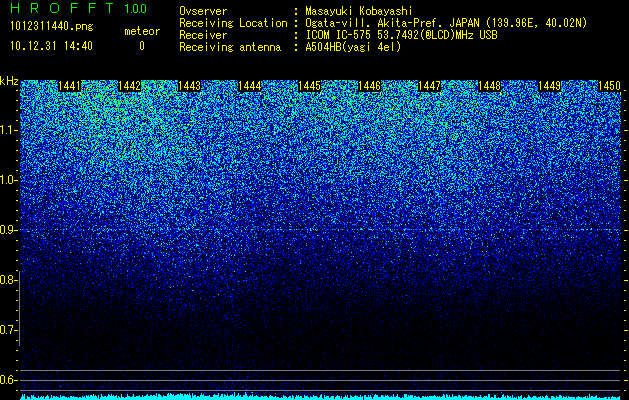629x400 pixels.
Task: Click the 1448 time marker label
Action: tap(489, 86)
